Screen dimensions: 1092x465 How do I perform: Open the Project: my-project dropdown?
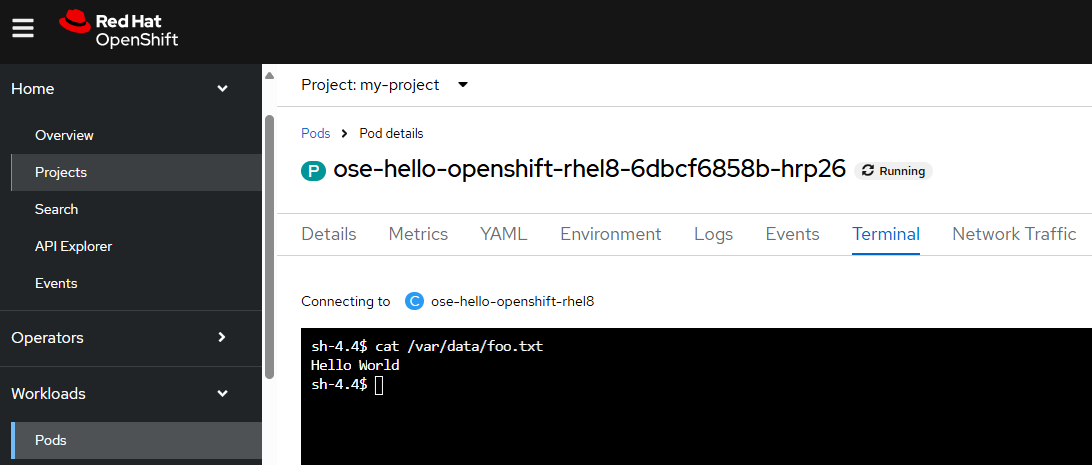[384, 85]
